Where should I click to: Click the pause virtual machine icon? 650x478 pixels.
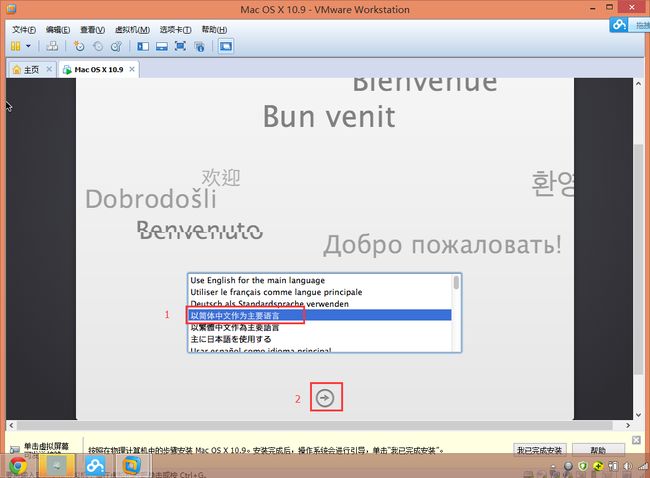click(x=15, y=46)
